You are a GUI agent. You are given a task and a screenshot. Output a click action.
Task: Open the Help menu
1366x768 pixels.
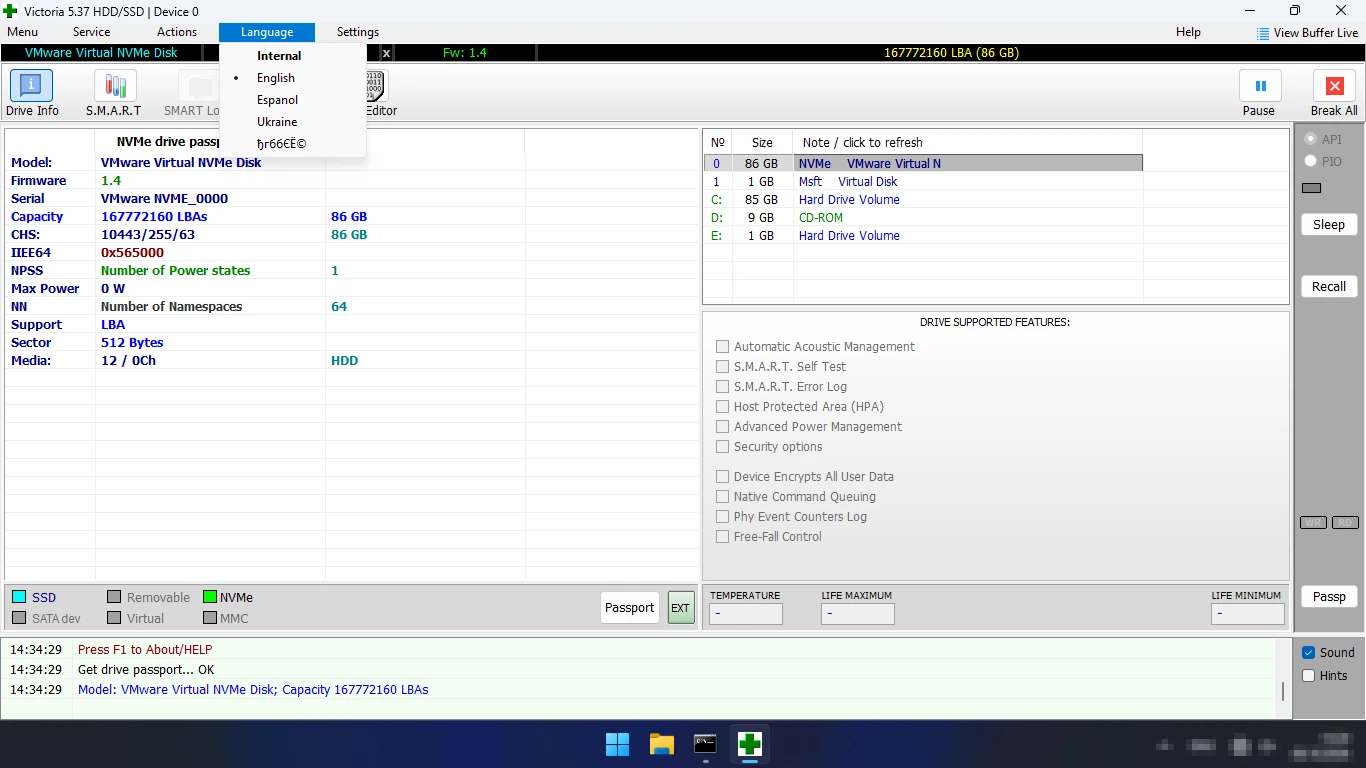[1188, 32]
